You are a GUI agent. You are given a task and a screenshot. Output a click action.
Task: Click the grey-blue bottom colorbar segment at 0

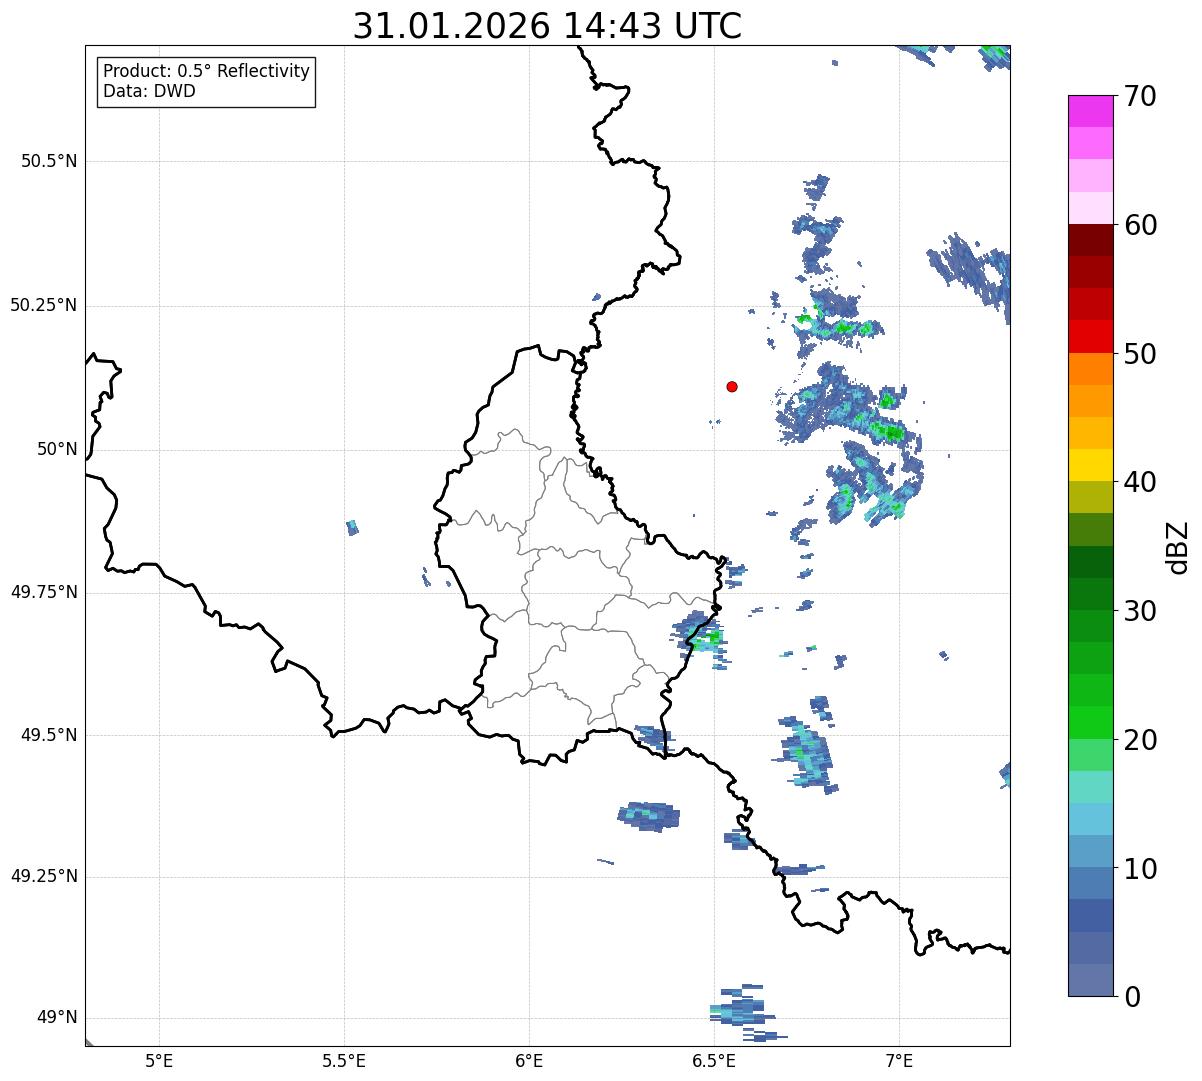1090,980
